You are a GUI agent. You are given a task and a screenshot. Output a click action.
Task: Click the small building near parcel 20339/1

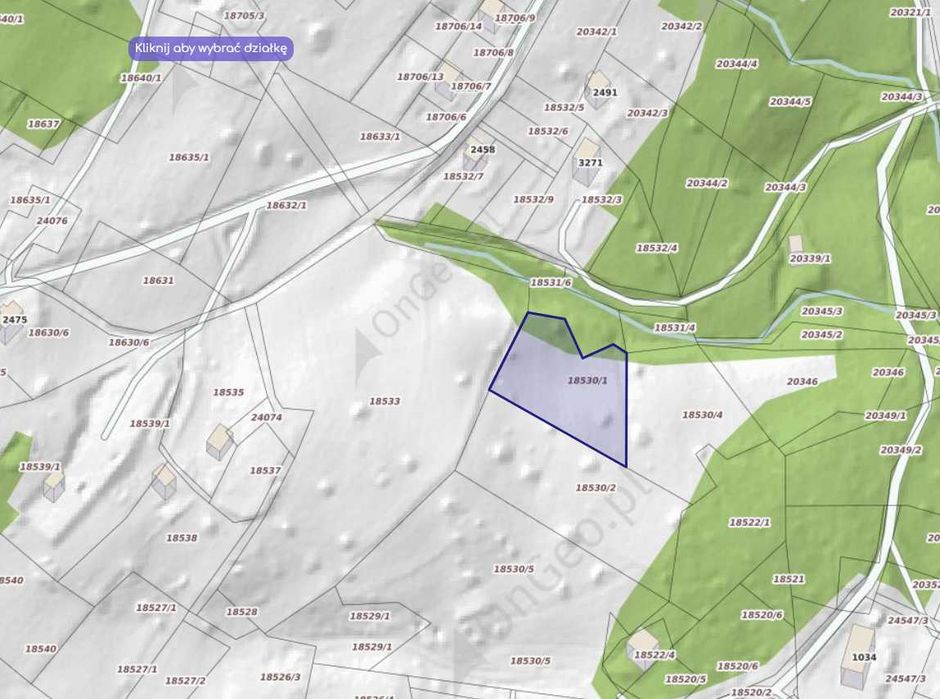click(795, 243)
